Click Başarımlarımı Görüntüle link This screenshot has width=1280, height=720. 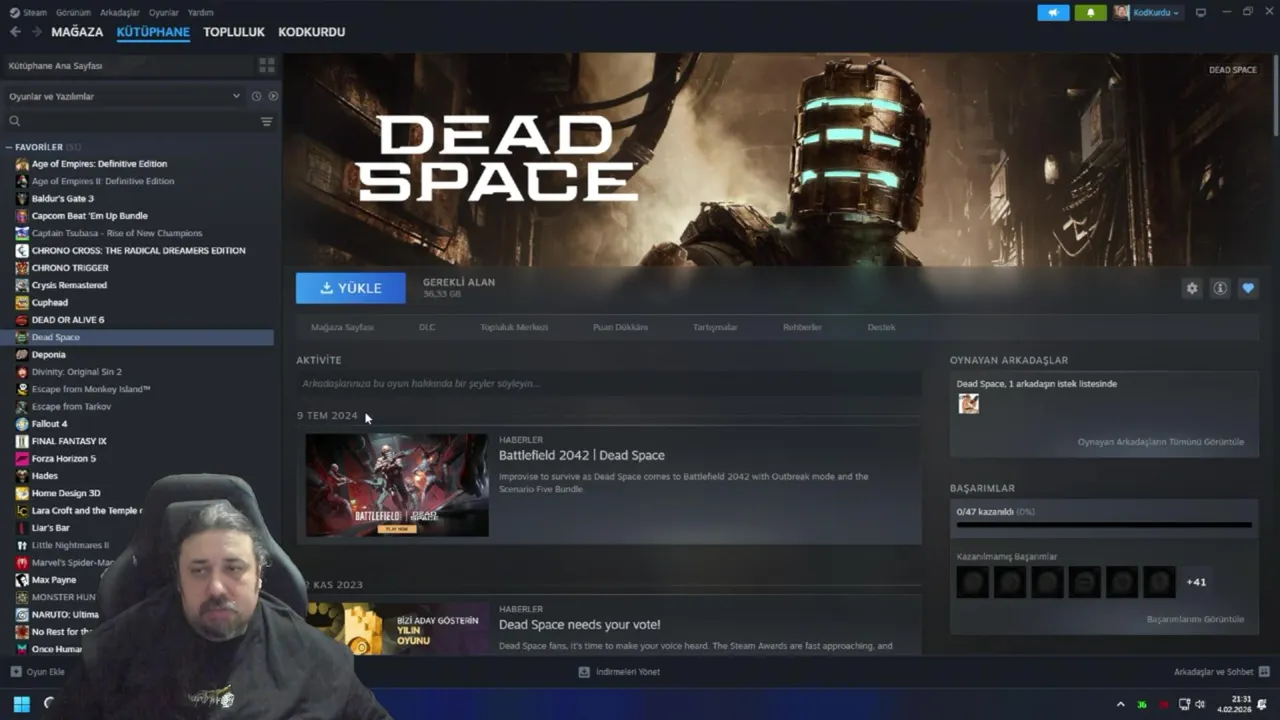pyautogui.click(x=1195, y=619)
